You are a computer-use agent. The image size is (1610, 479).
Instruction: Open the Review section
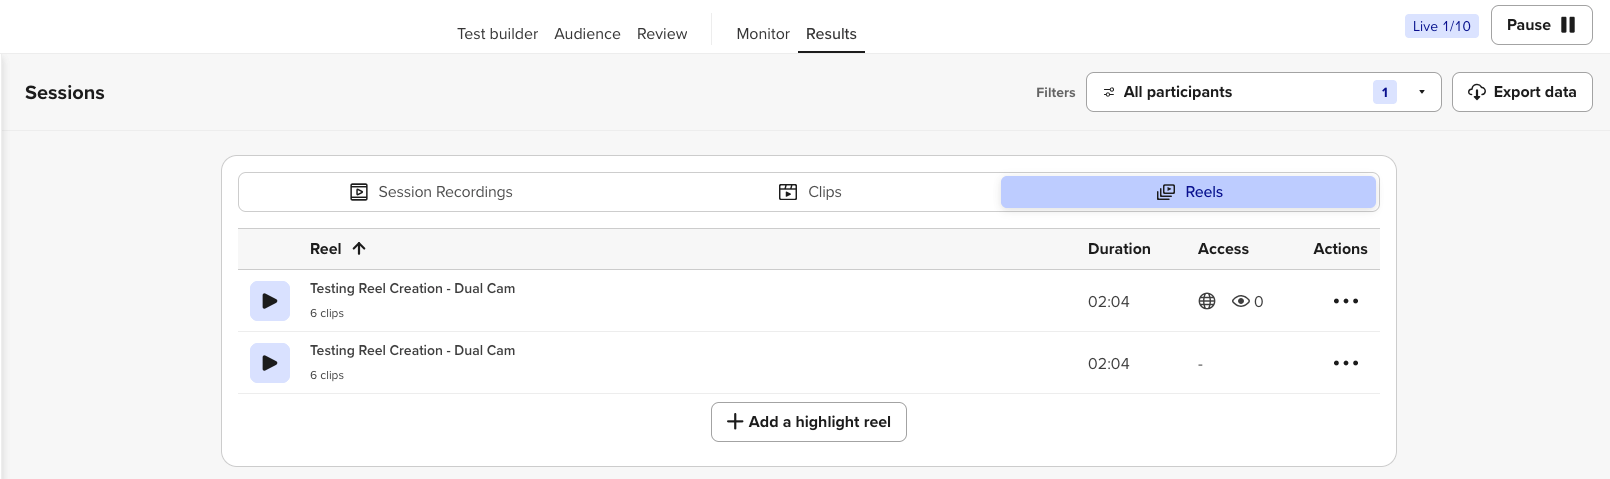click(x=662, y=34)
